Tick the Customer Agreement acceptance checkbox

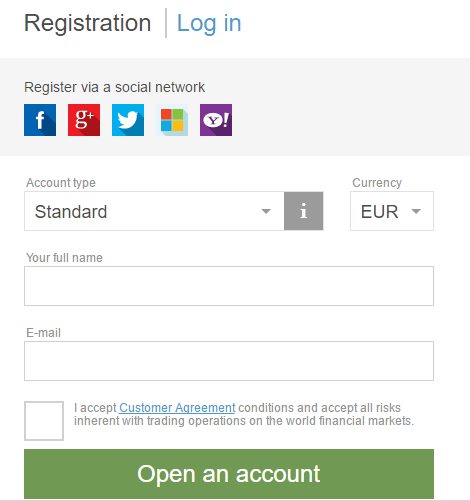click(x=44, y=421)
